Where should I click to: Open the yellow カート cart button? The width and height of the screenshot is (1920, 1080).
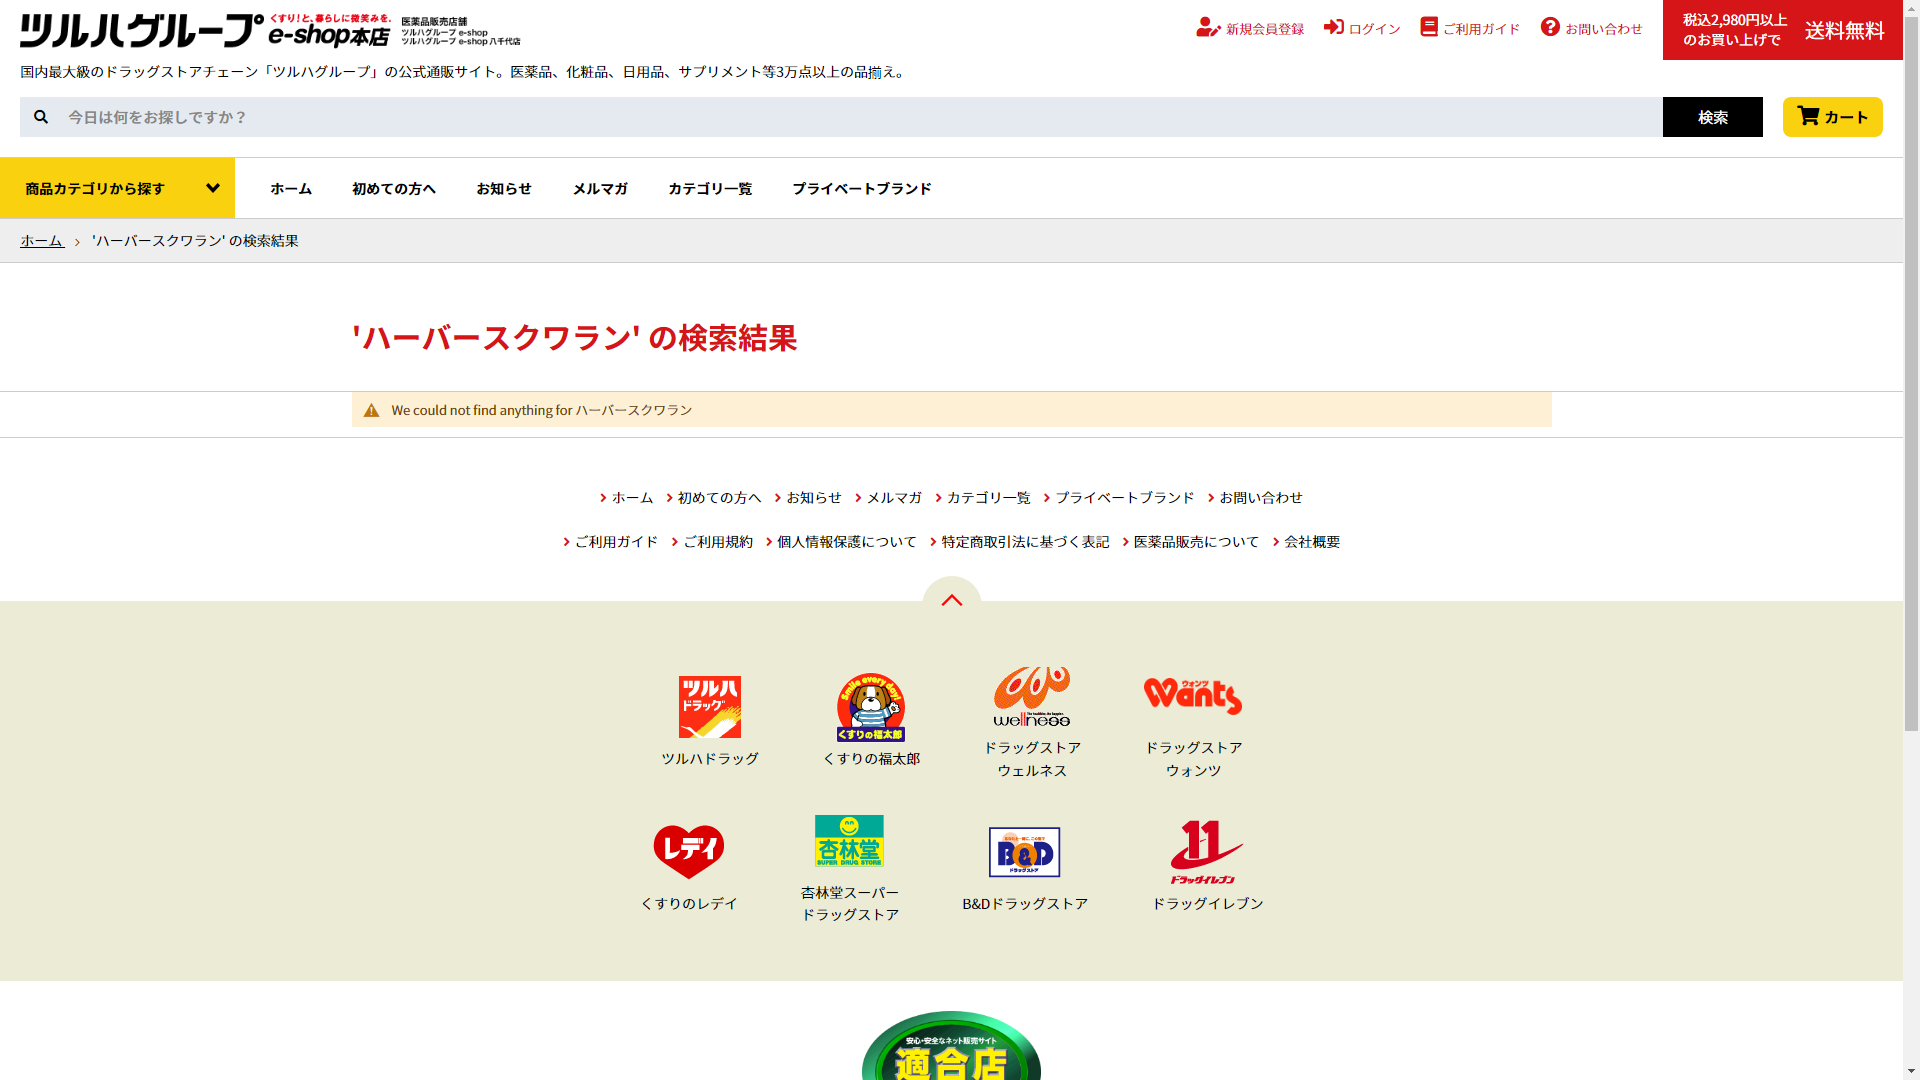point(1832,117)
